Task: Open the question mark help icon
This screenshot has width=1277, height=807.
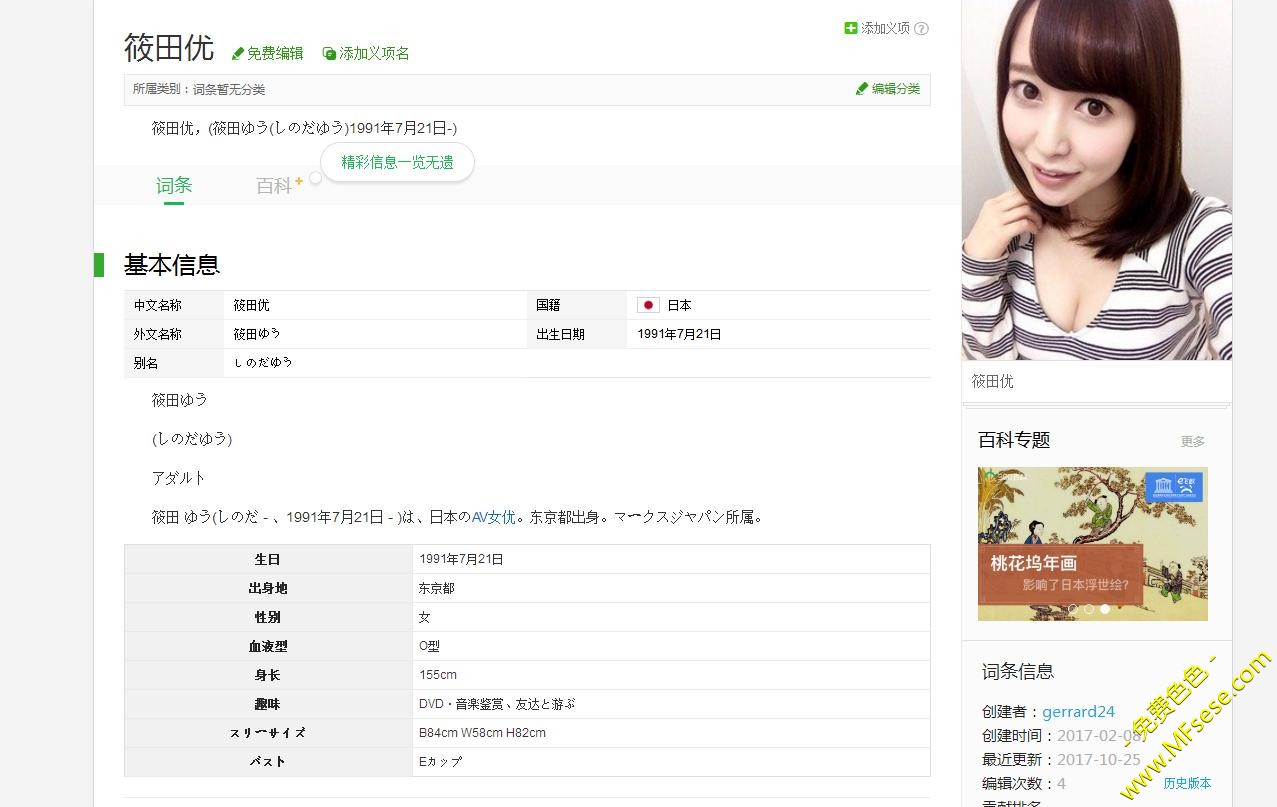Action: [922, 29]
